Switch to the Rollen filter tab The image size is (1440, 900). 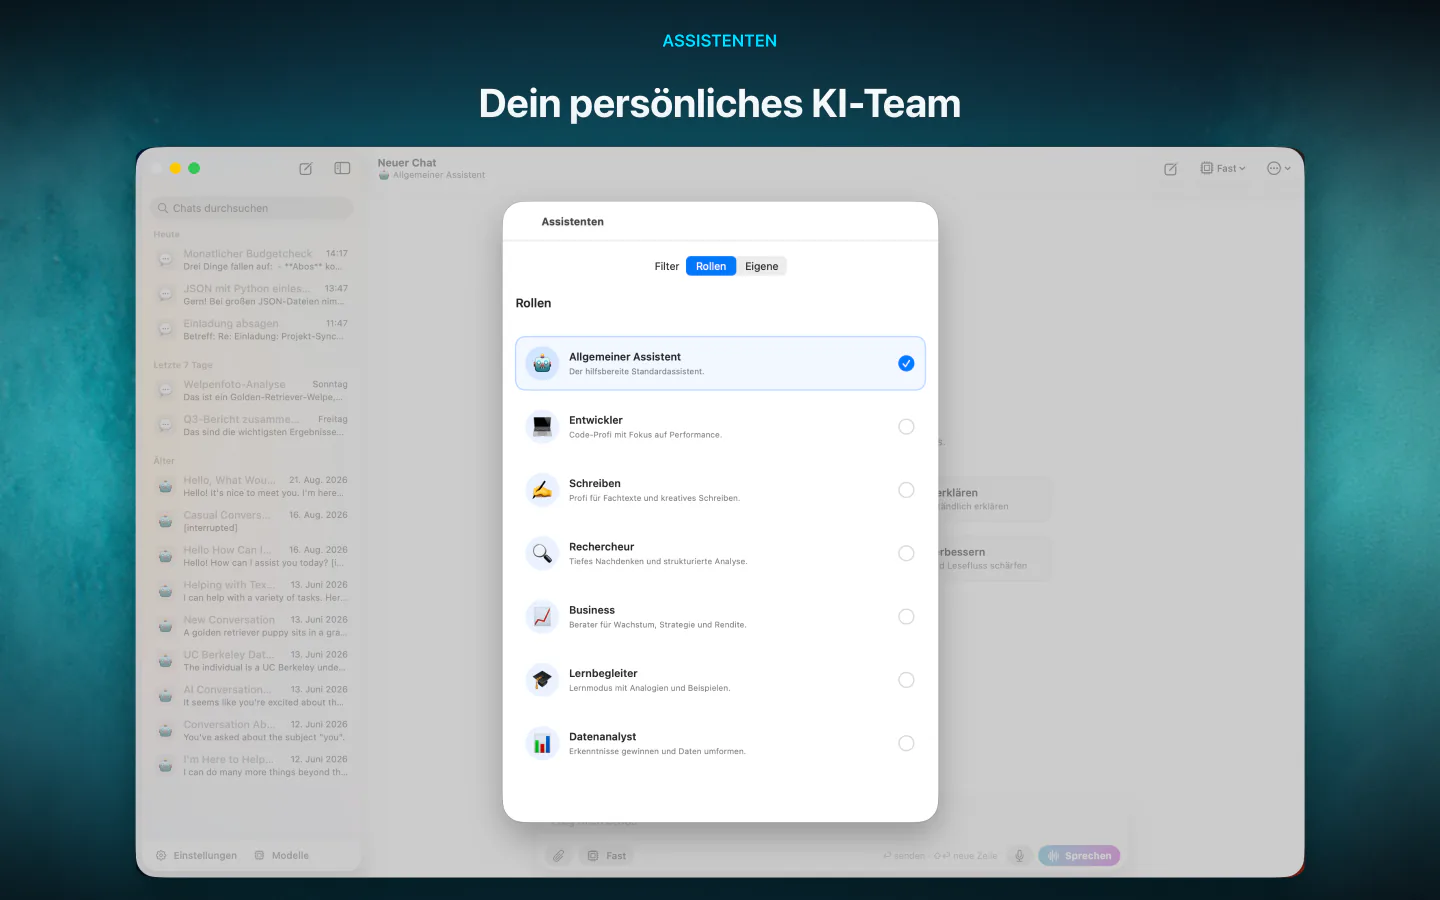pos(711,266)
